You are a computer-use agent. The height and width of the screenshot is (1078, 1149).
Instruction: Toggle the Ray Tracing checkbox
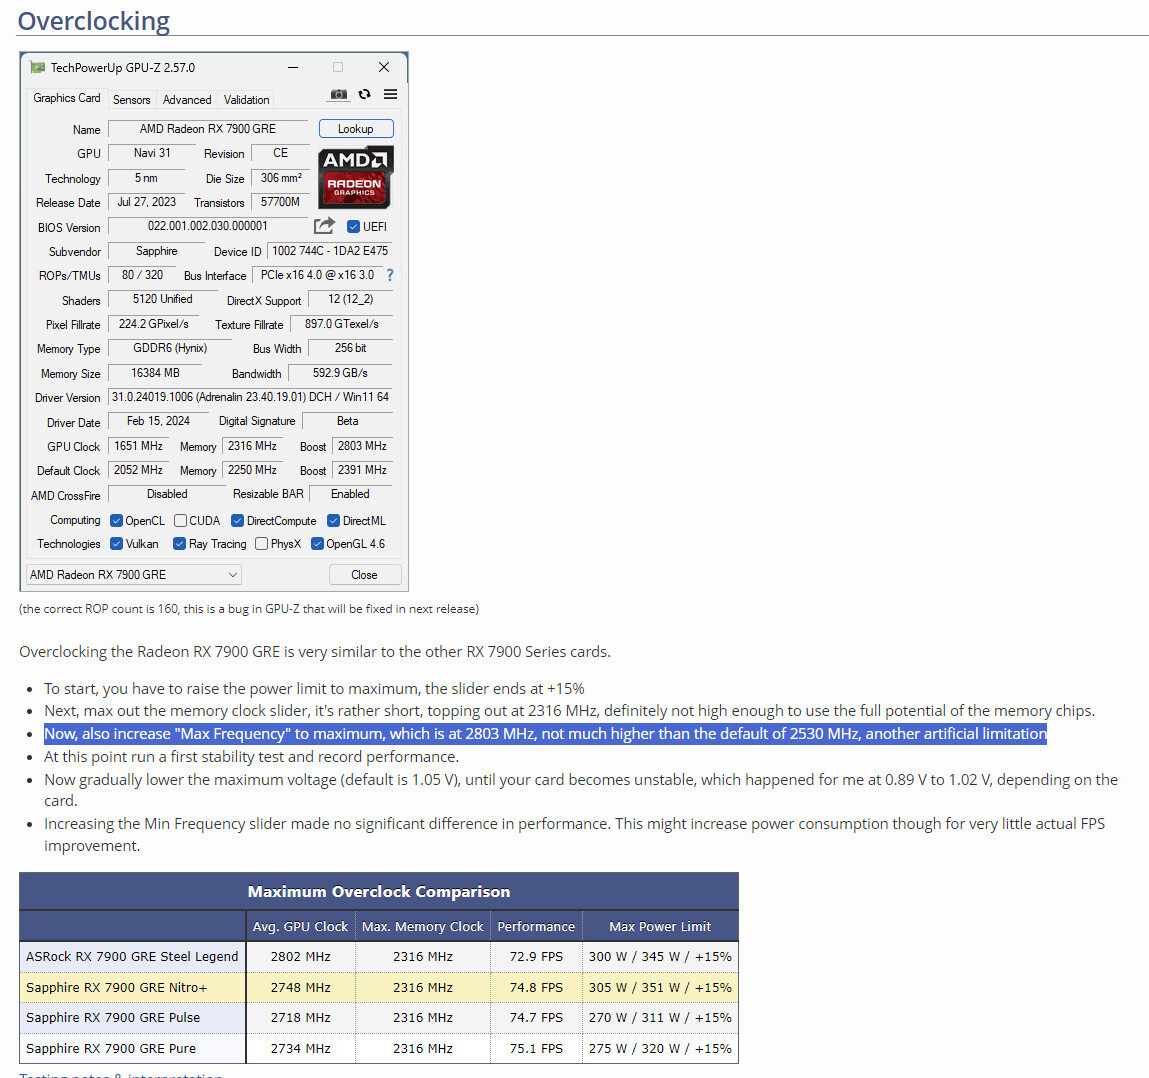(179, 544)
